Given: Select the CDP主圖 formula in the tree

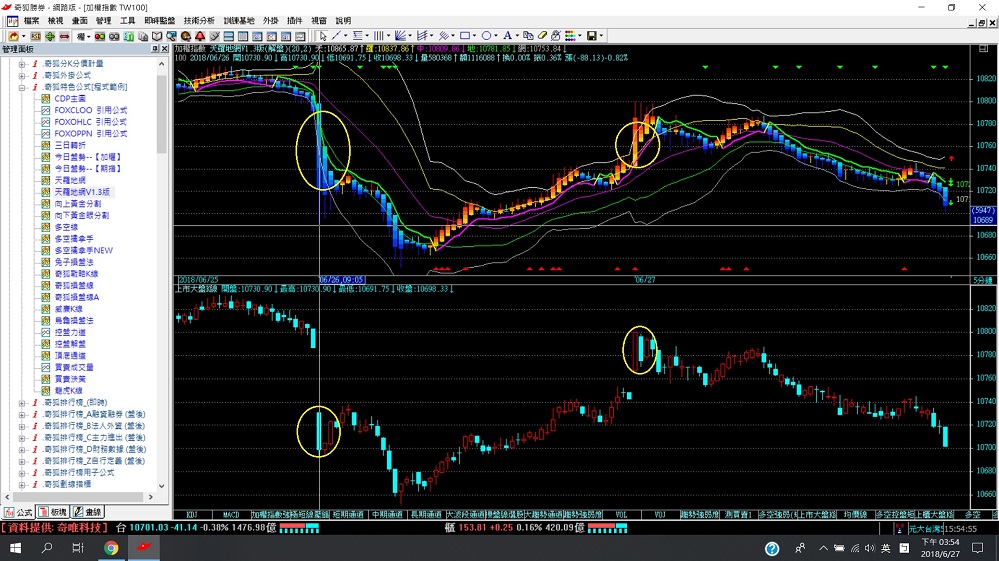Looking at the screenshot, I should [x=71, y=99].
